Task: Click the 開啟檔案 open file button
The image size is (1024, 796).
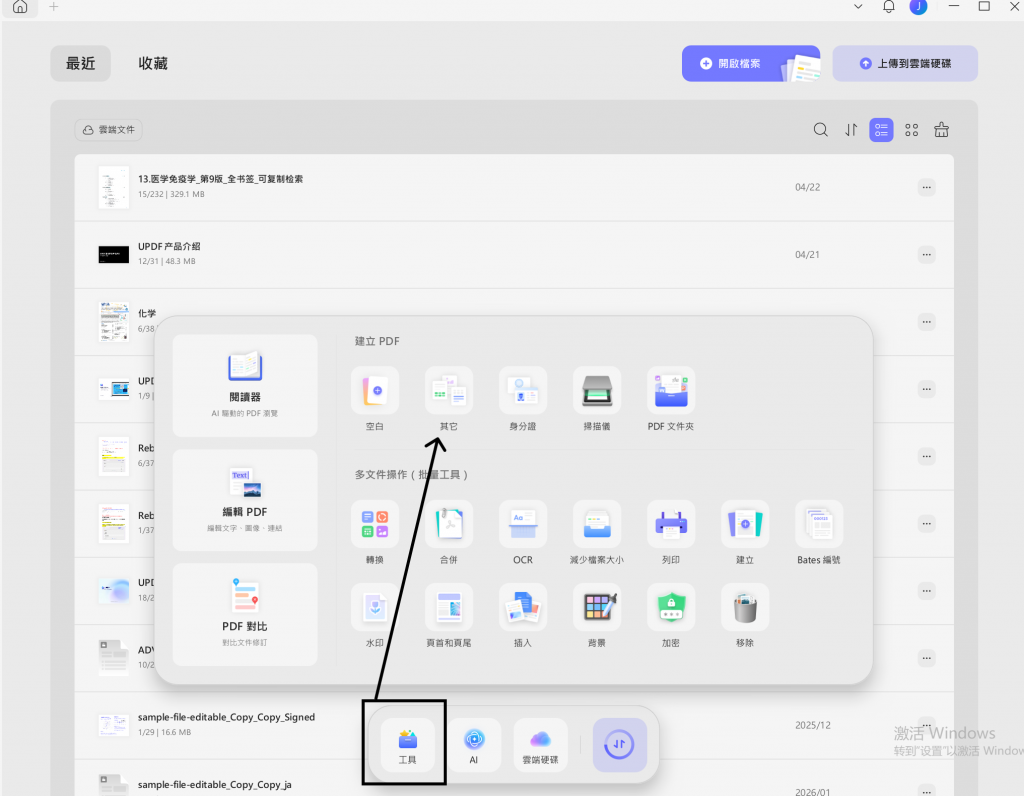Action: pyautogui.click(x=751, y=63)
